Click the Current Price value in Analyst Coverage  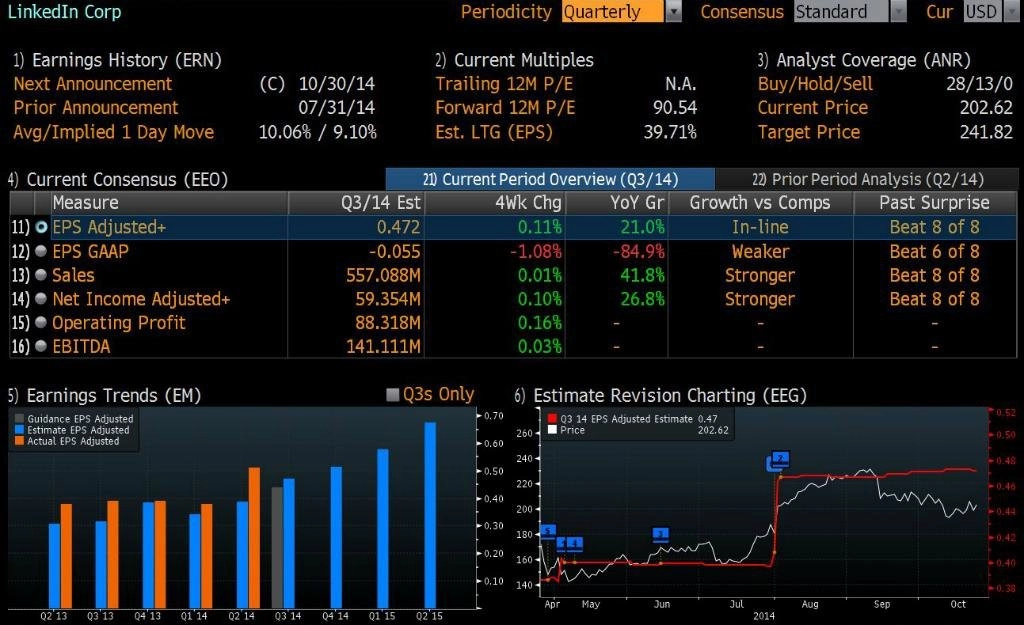[986, 108]
